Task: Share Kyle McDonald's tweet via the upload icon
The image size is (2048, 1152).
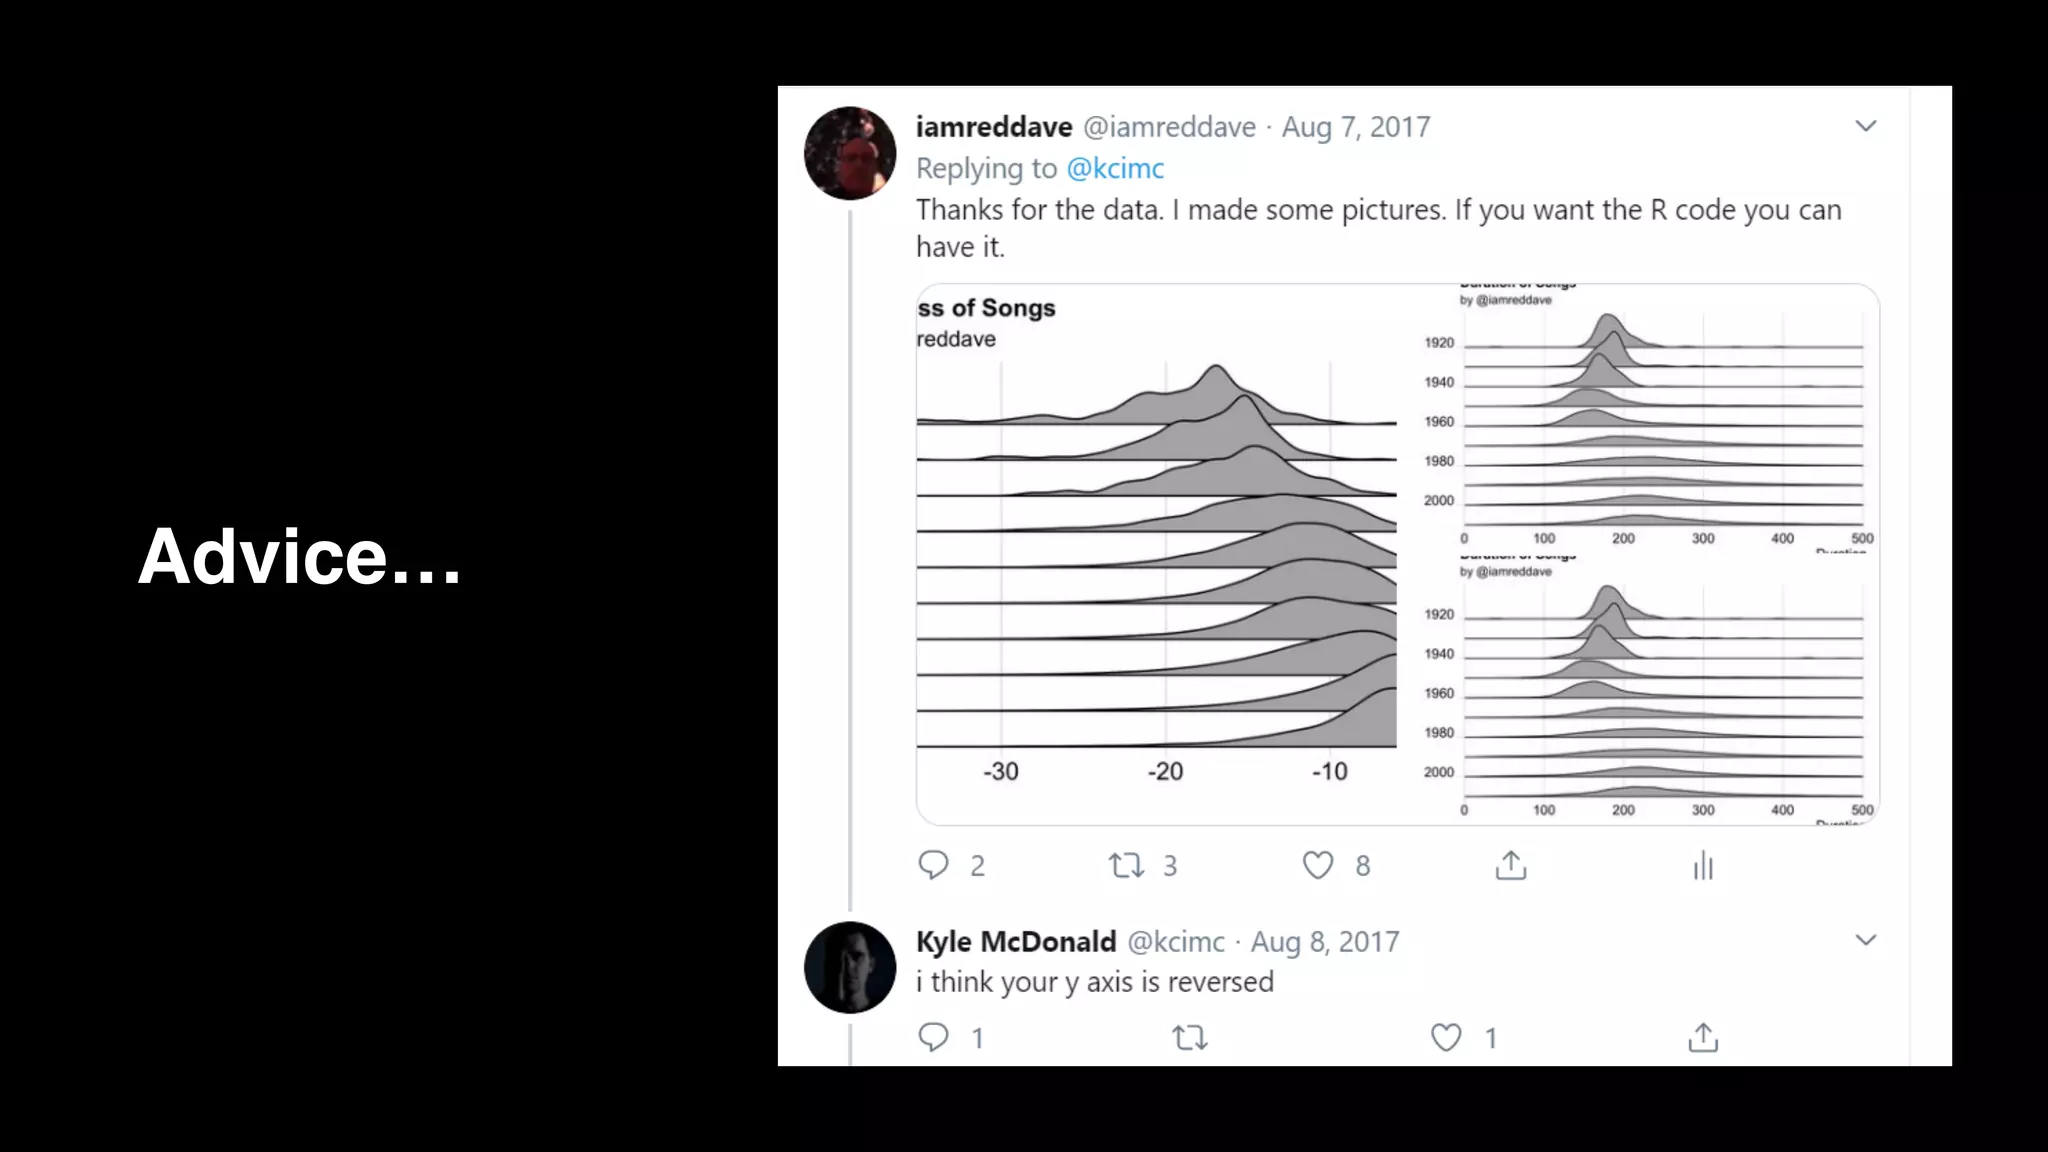Action: [1703, 1038]
